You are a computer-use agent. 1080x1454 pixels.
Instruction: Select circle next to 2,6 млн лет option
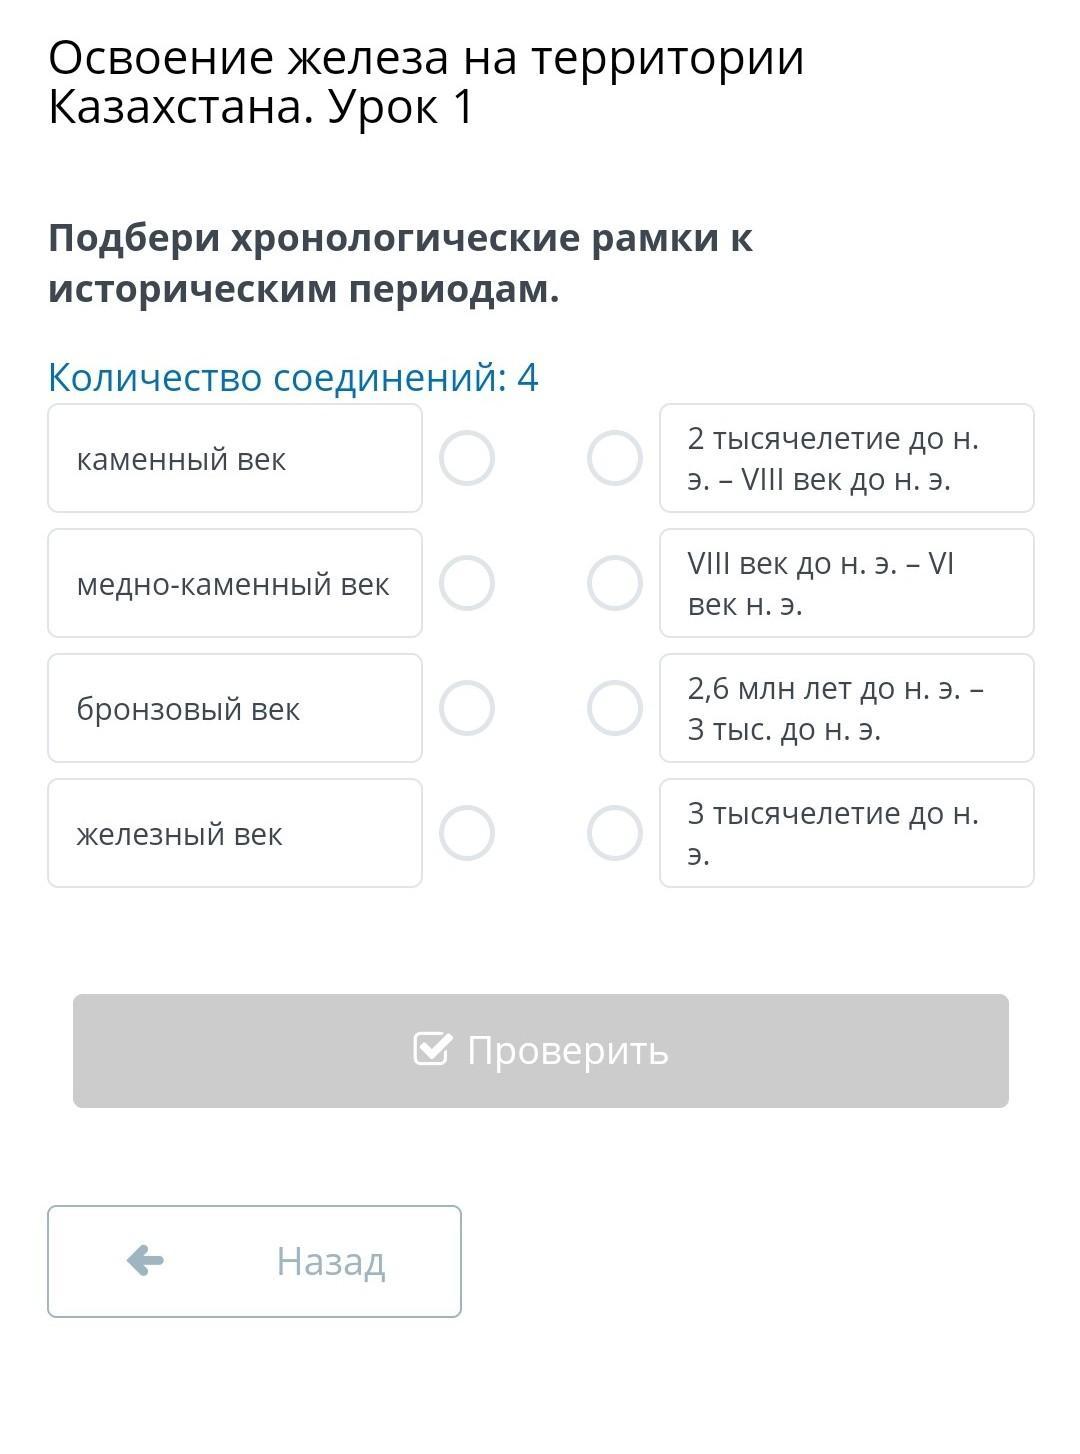[x=614, y=709]
